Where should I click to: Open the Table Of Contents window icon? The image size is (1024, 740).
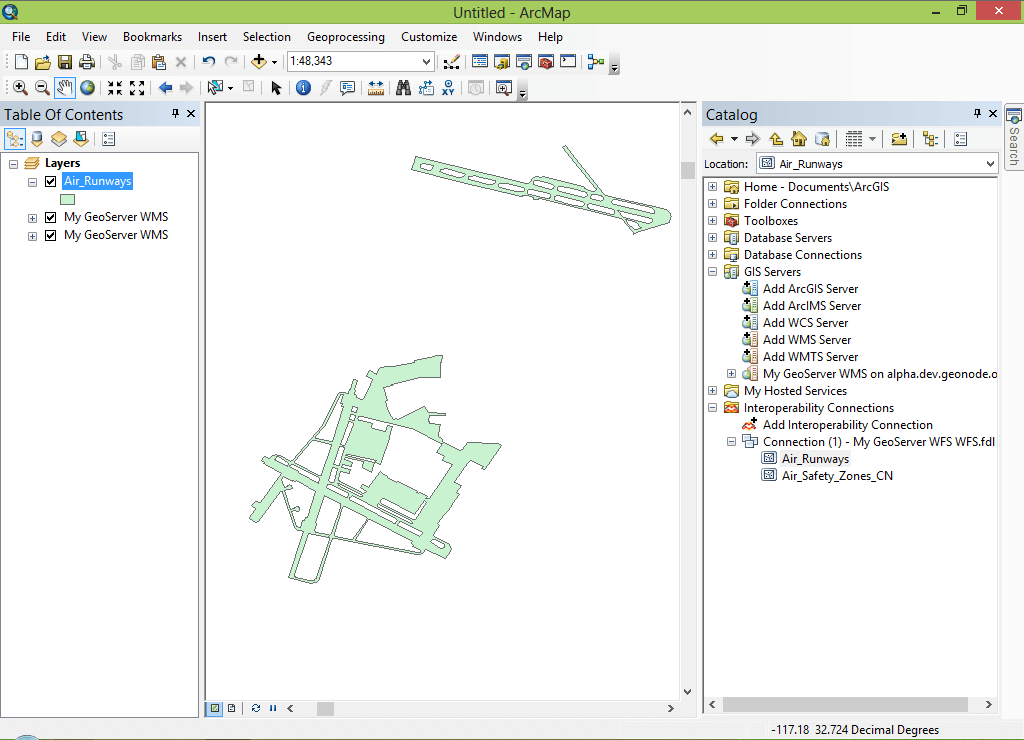[479, 61]
